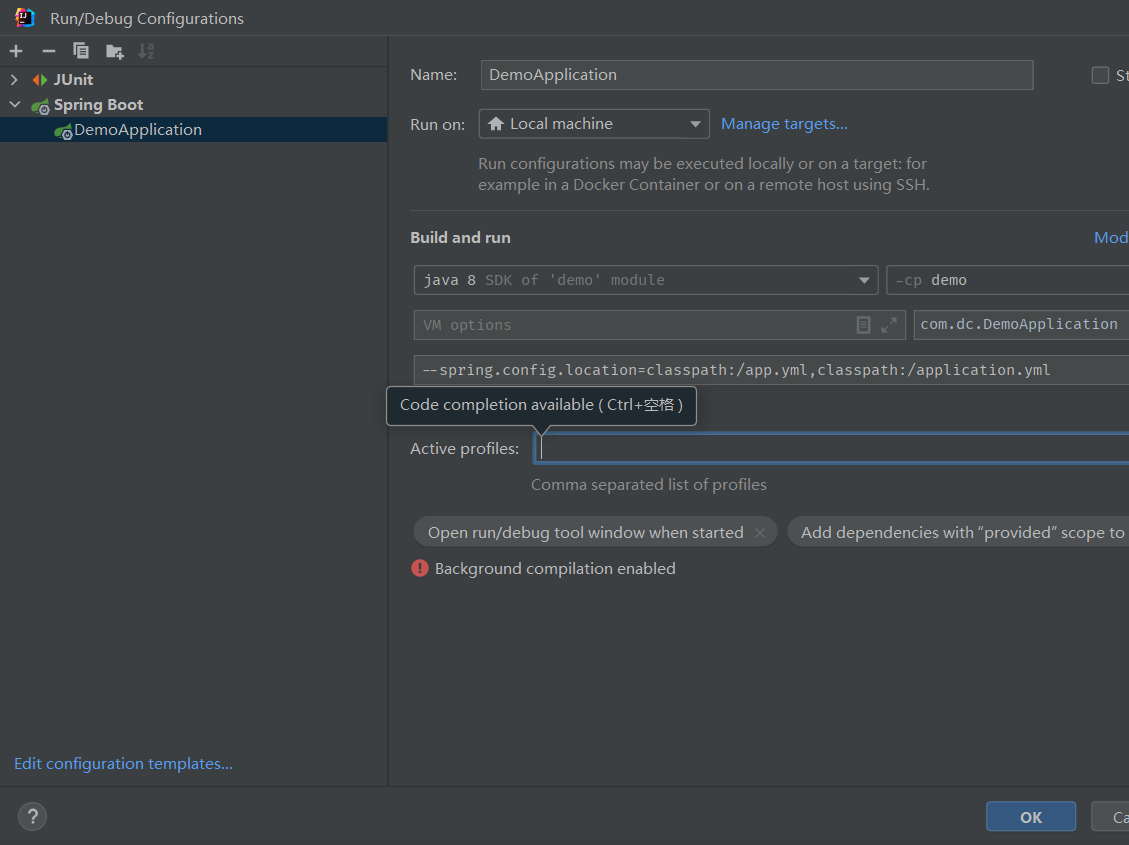Open the 'Run on' Local machine dropdown
The image size is (1129, 845).
(594, 124)
